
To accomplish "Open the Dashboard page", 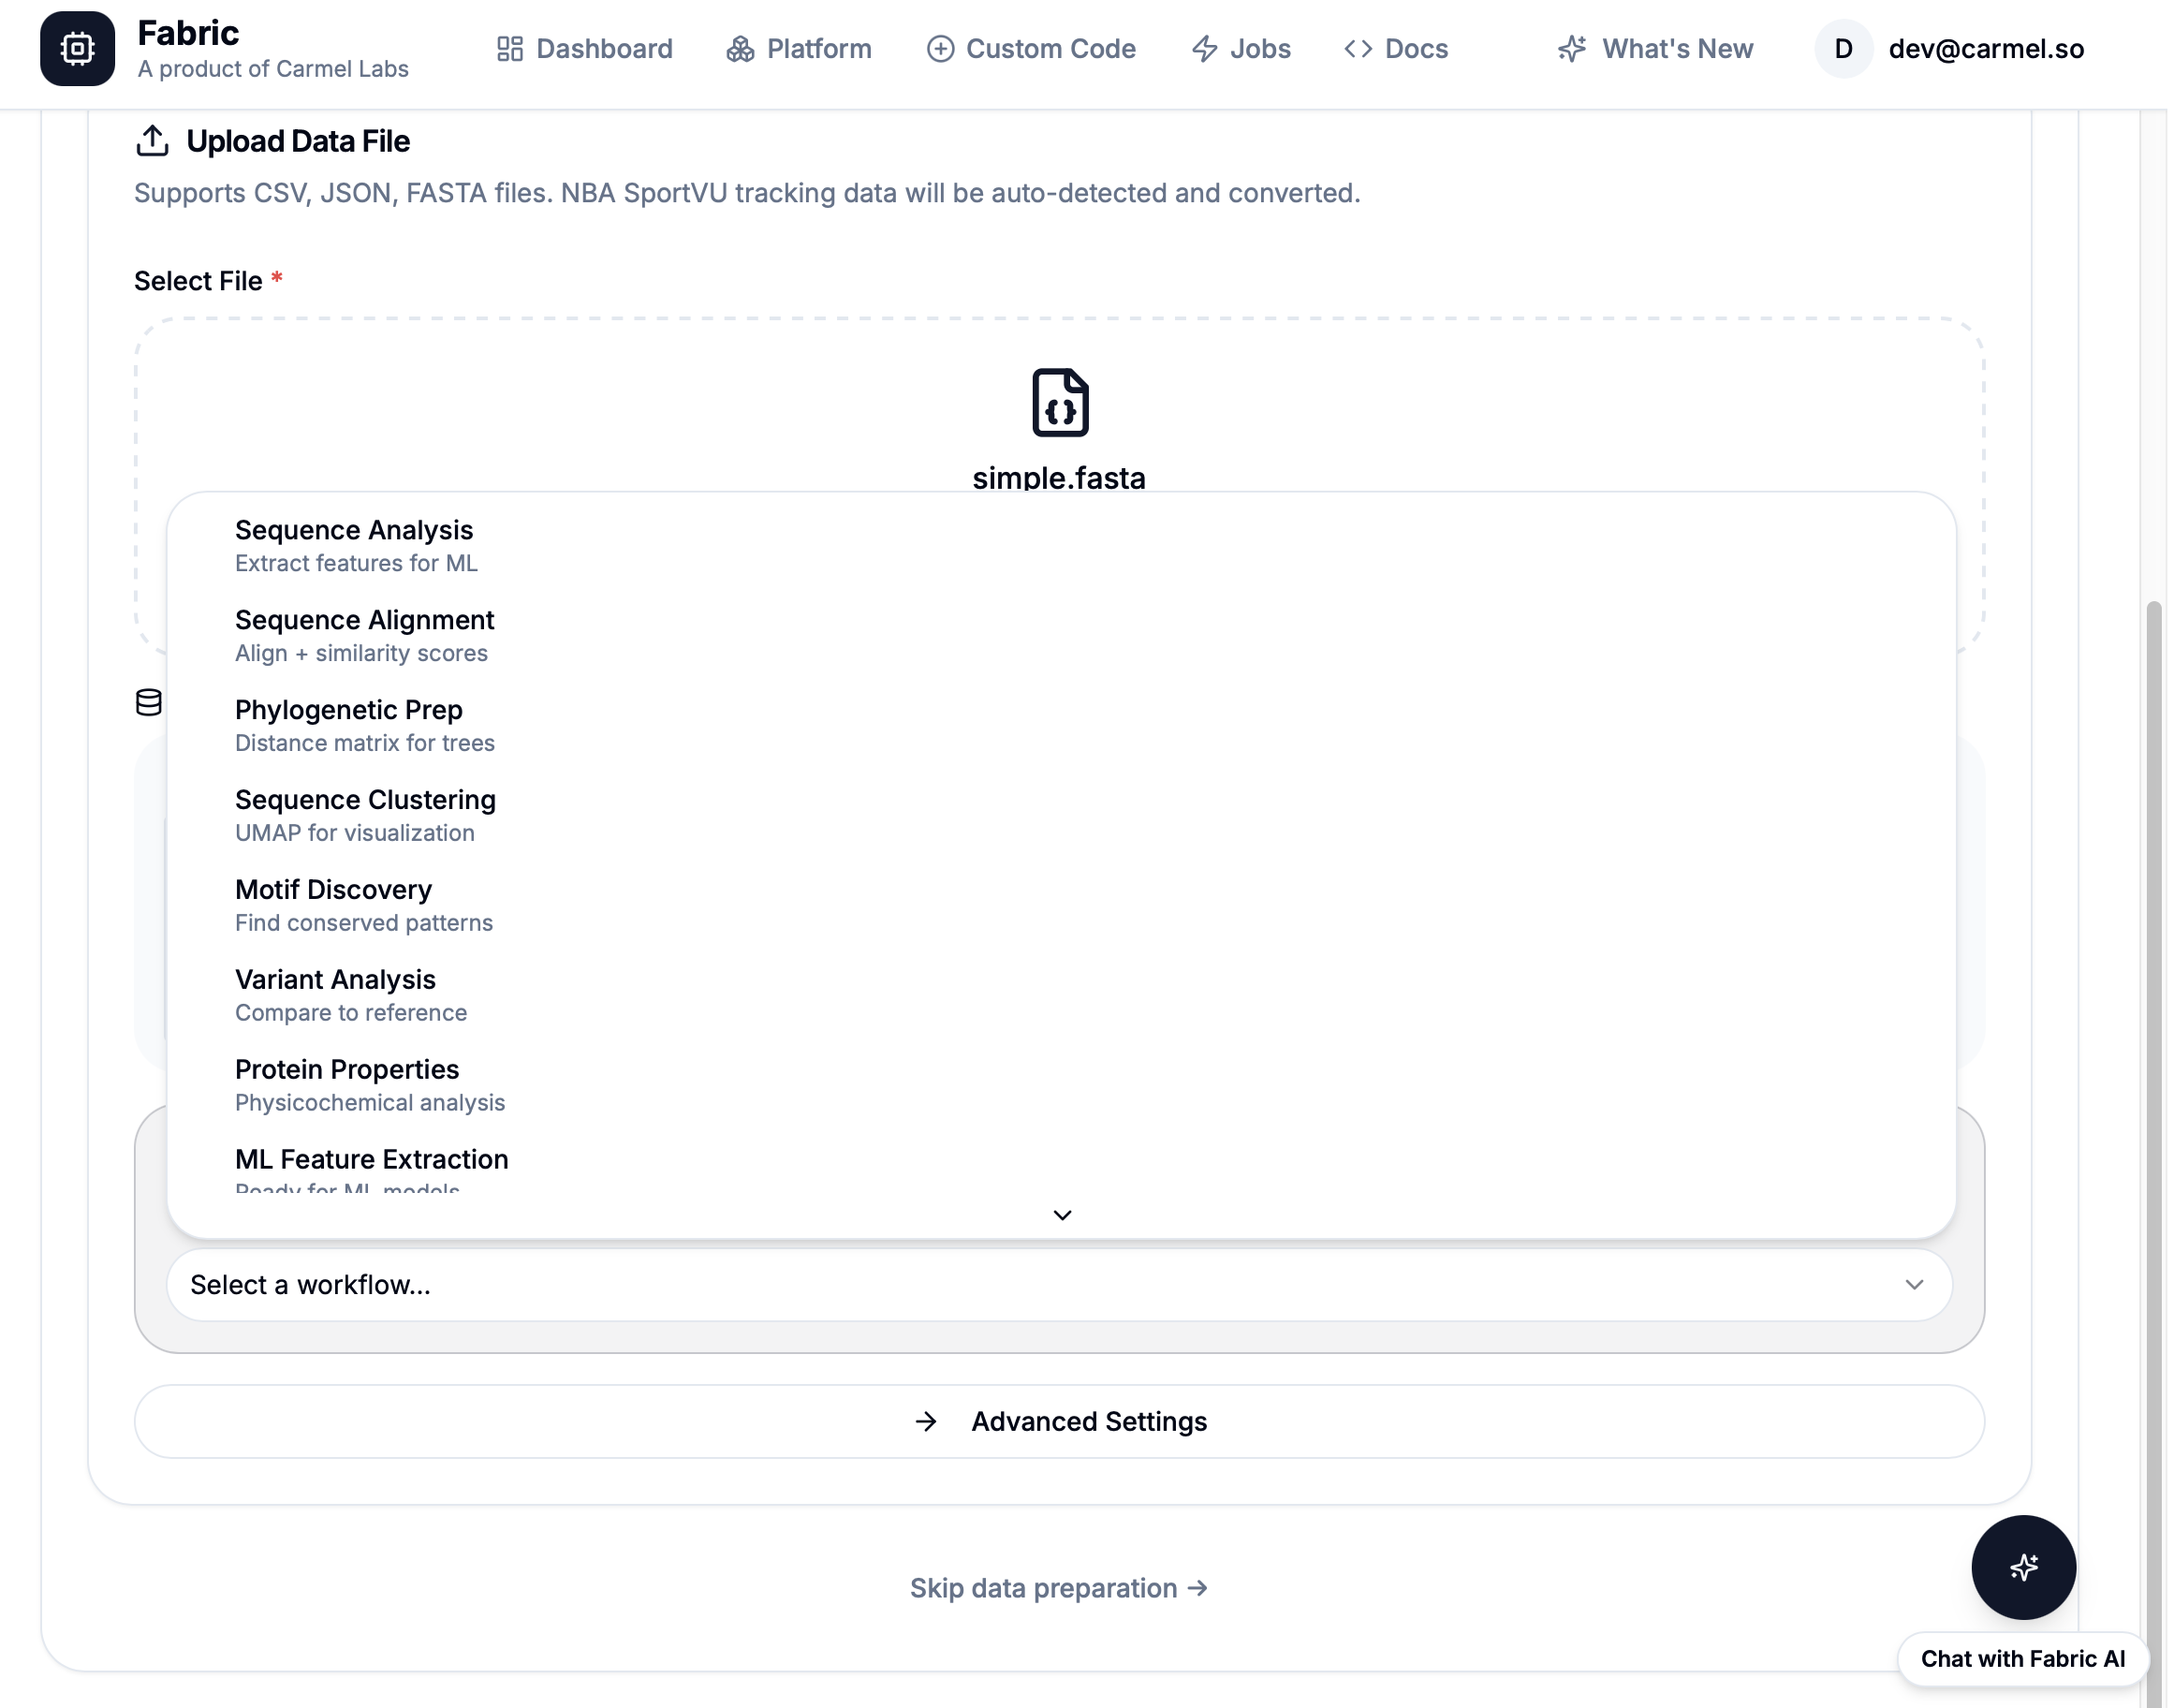I will (586, 48).
